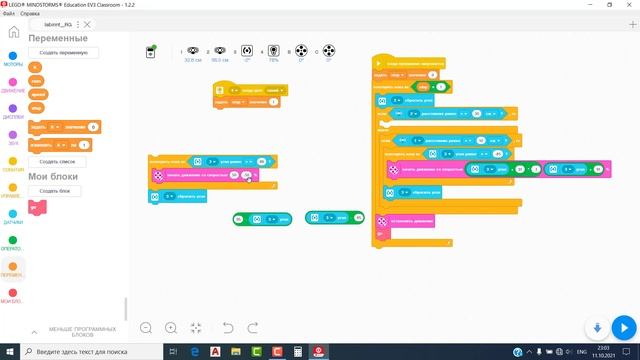The image size is (640, 360).
Task: Edit value 45 in loose green operator block
Action: 358,218
